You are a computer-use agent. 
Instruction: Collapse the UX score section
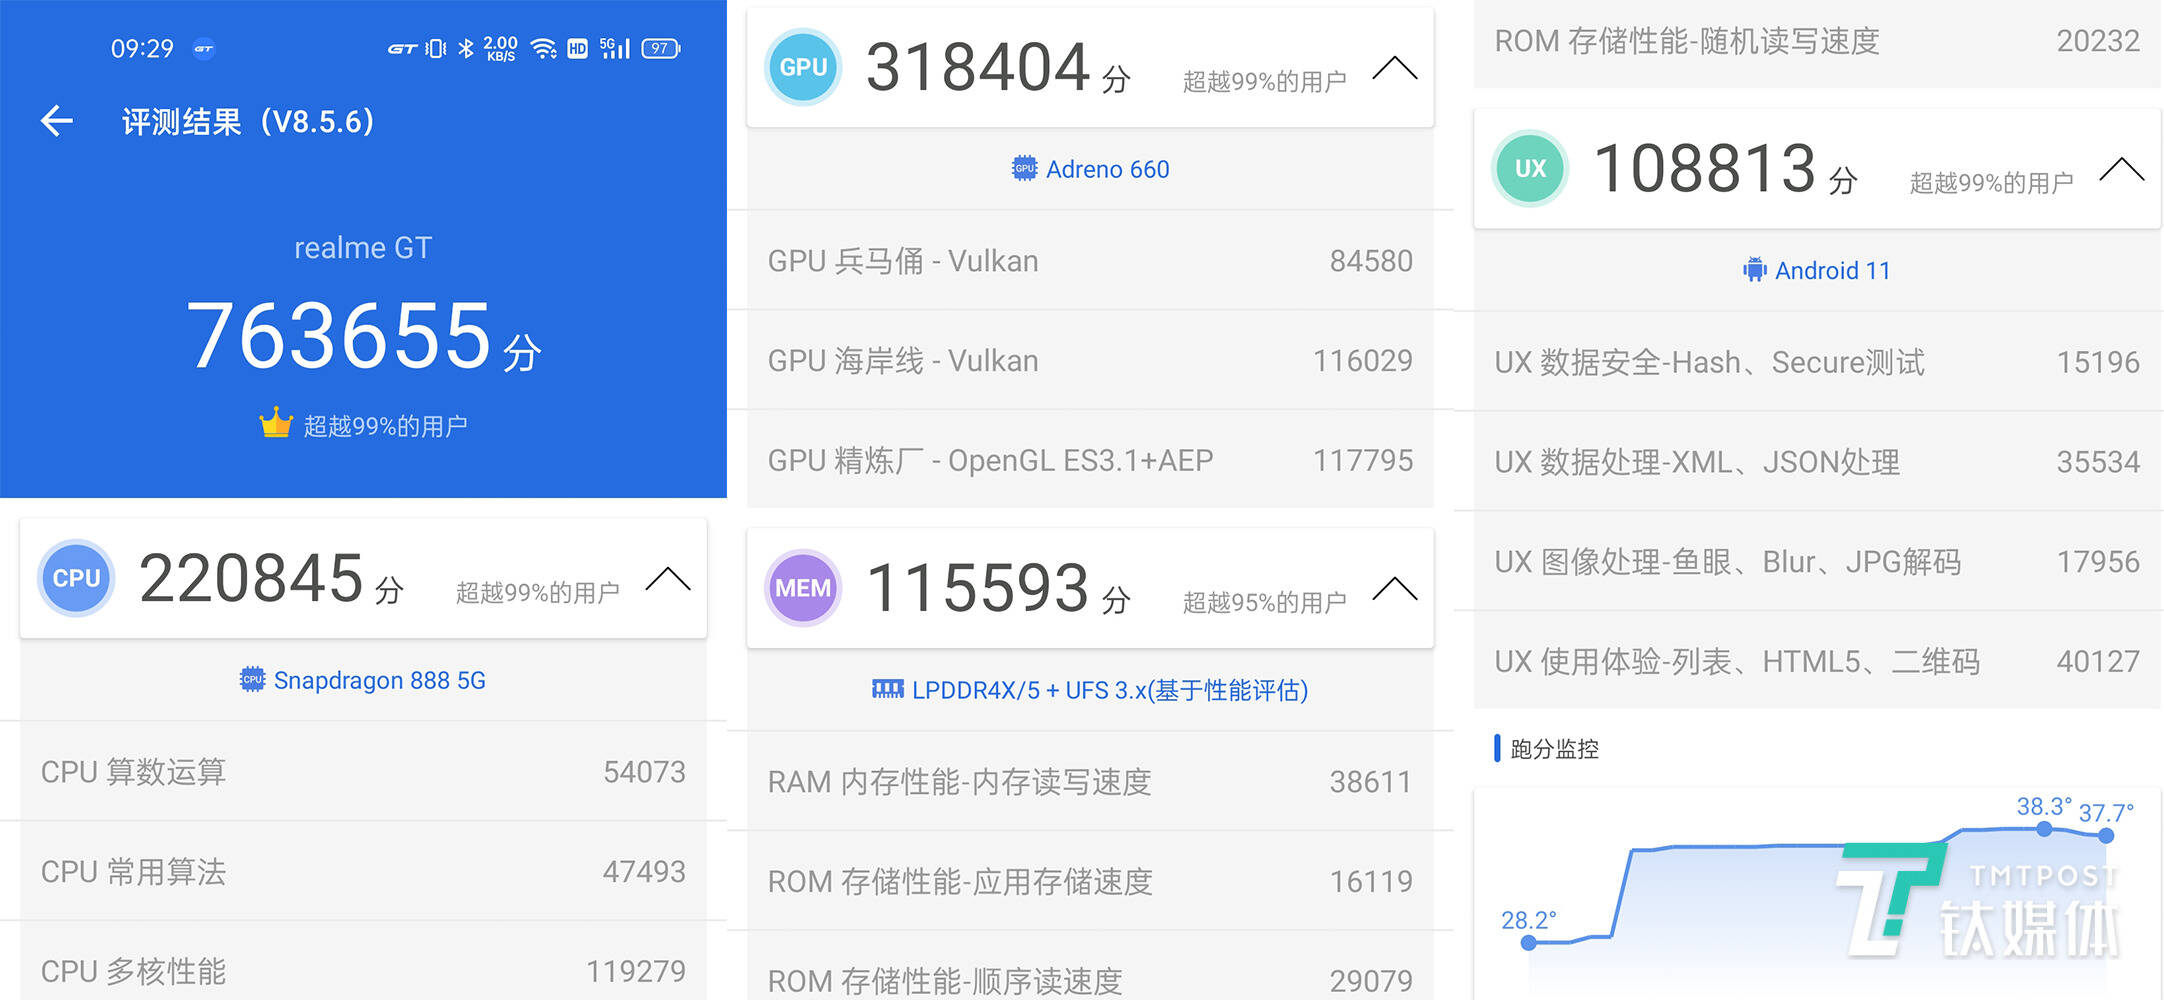point(2122,168)
